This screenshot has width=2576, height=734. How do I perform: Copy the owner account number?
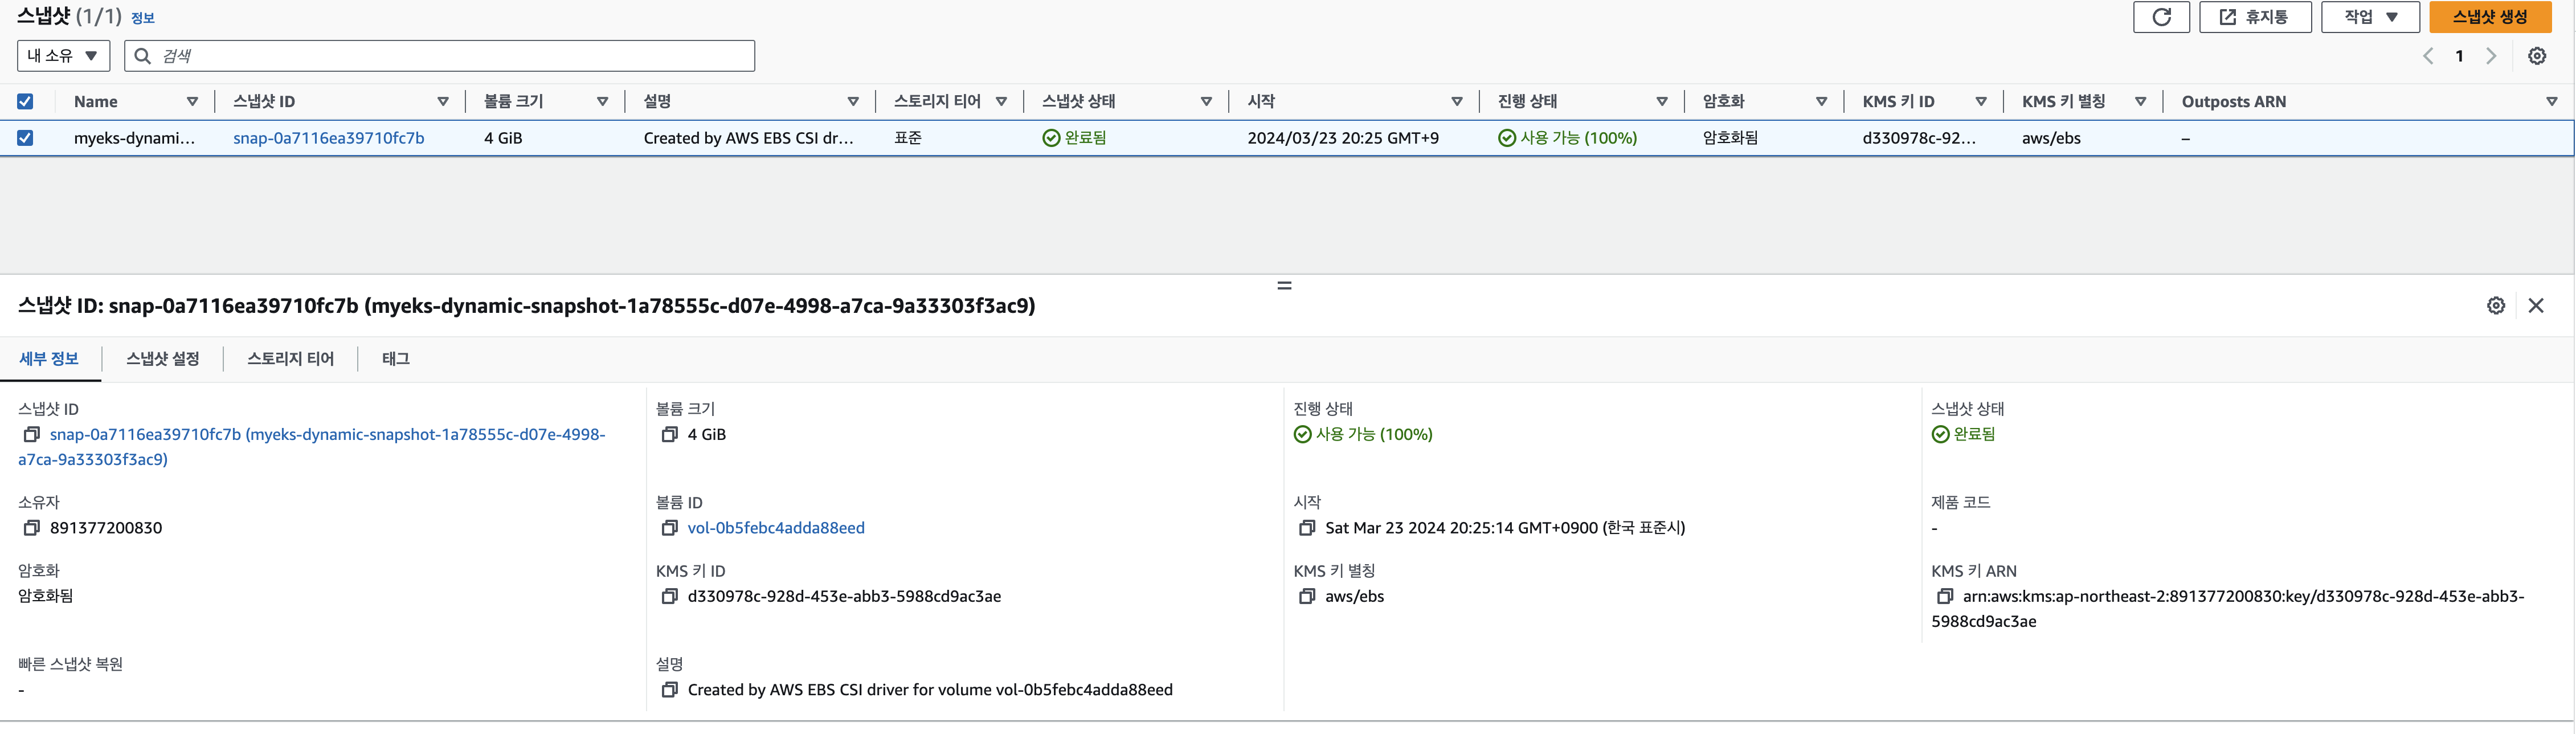click(x=32, y=528)
